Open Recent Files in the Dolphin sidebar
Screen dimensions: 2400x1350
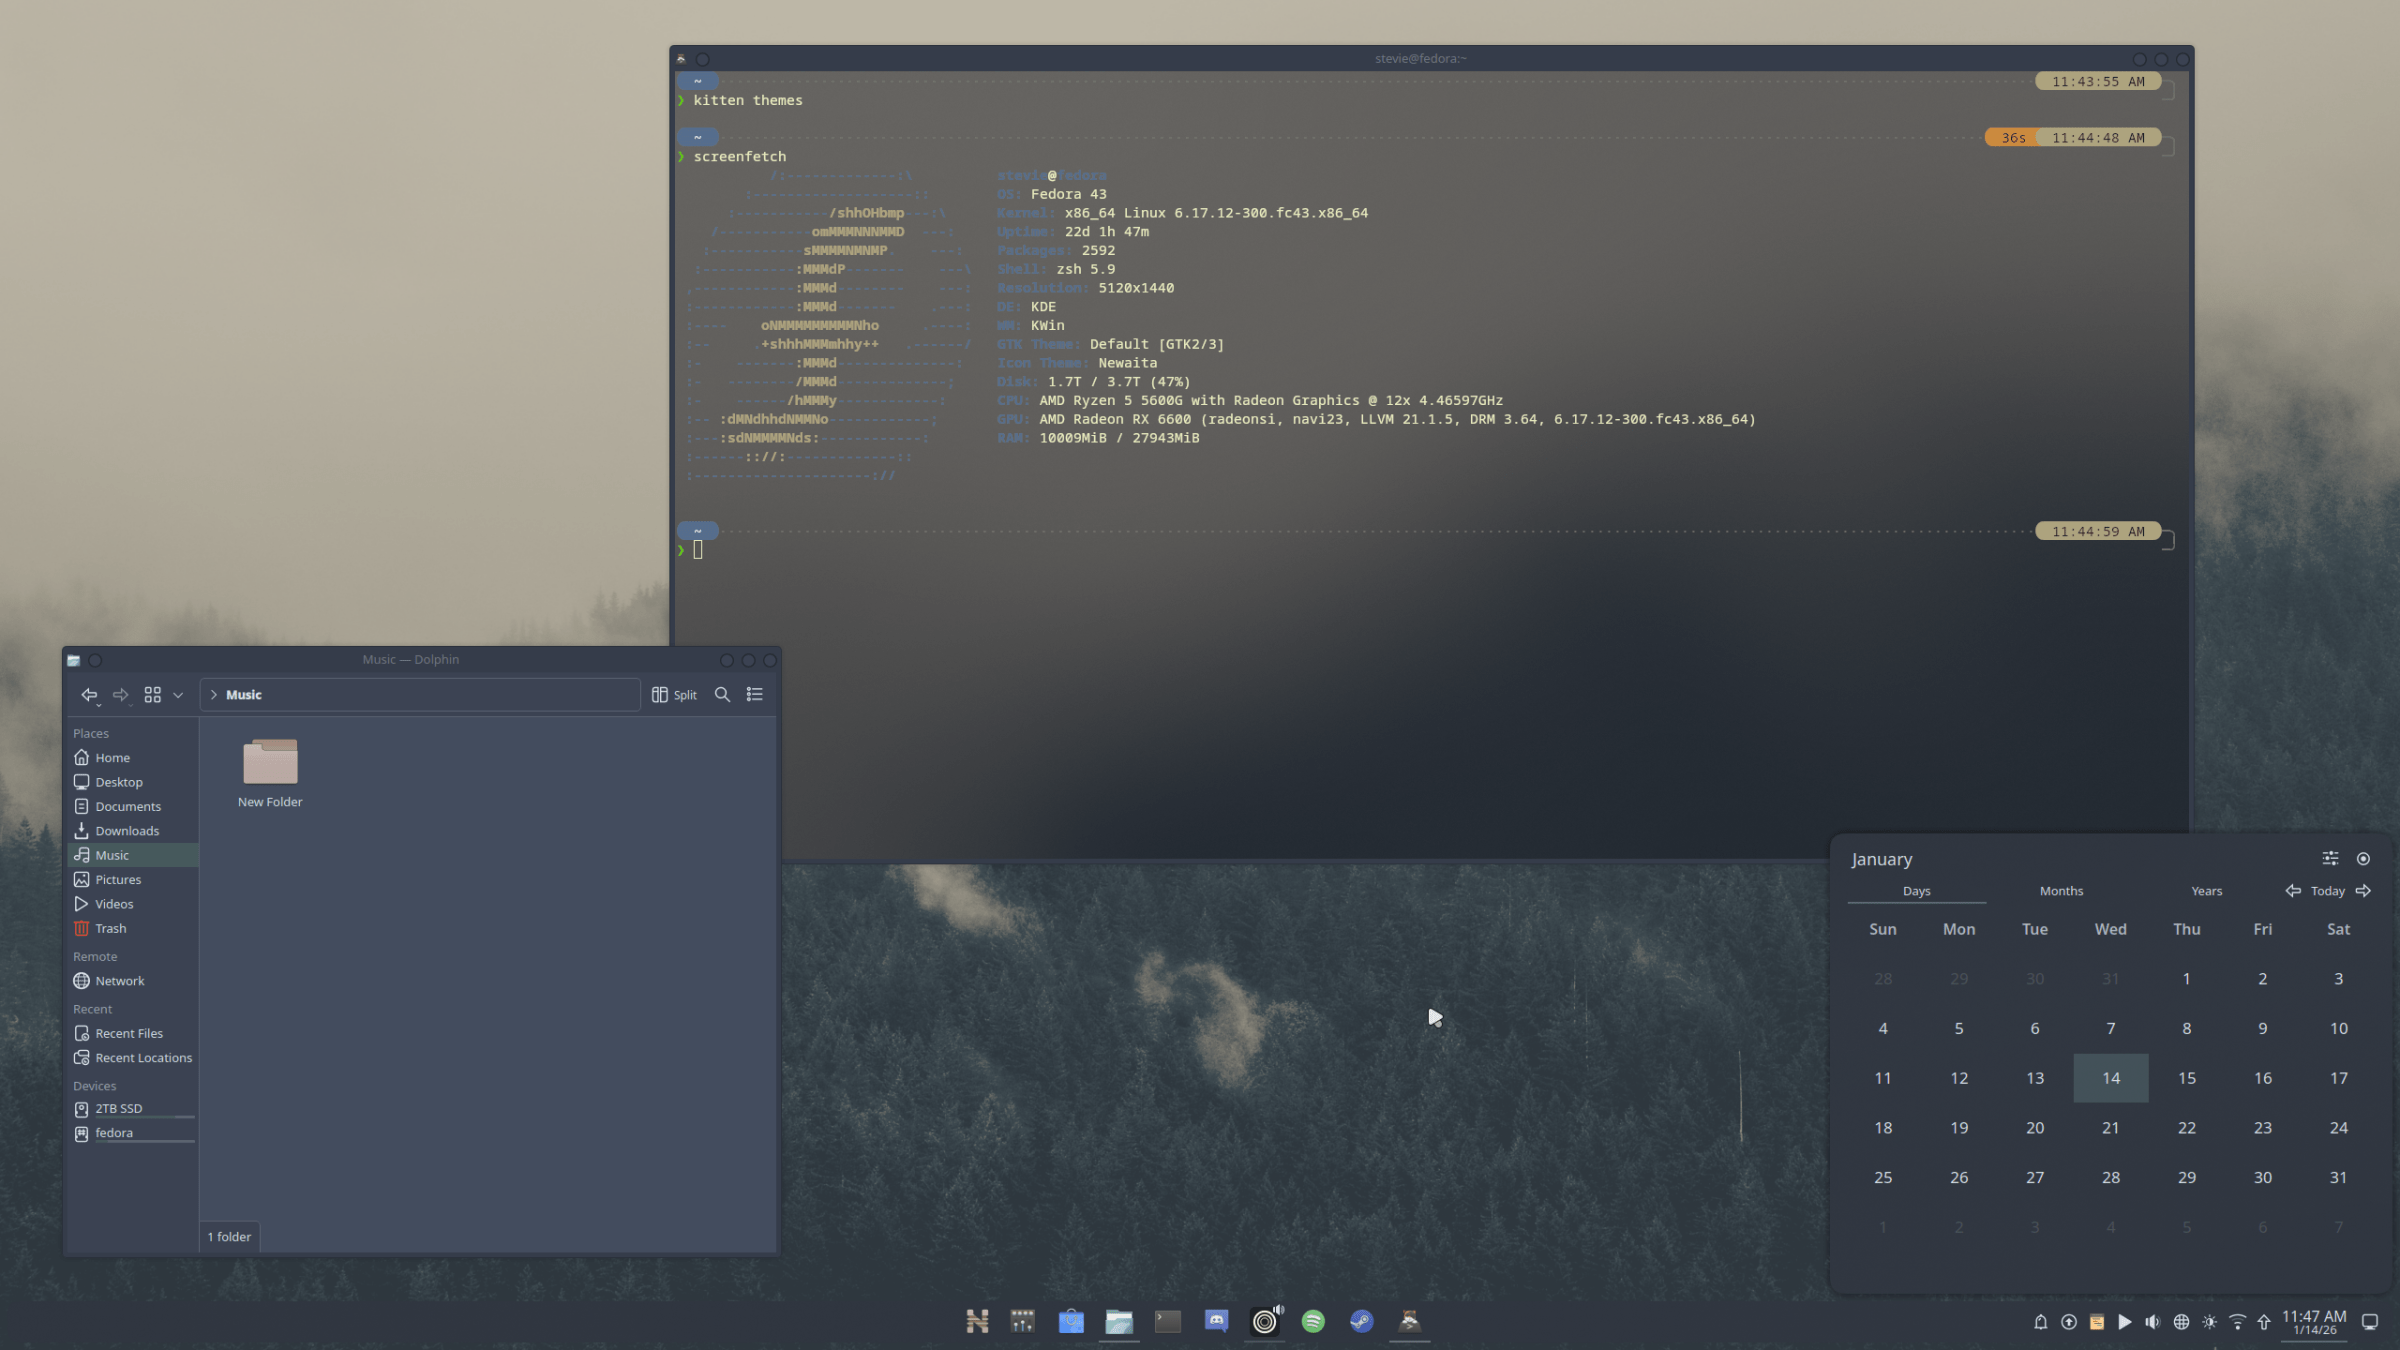point(128,1033)
